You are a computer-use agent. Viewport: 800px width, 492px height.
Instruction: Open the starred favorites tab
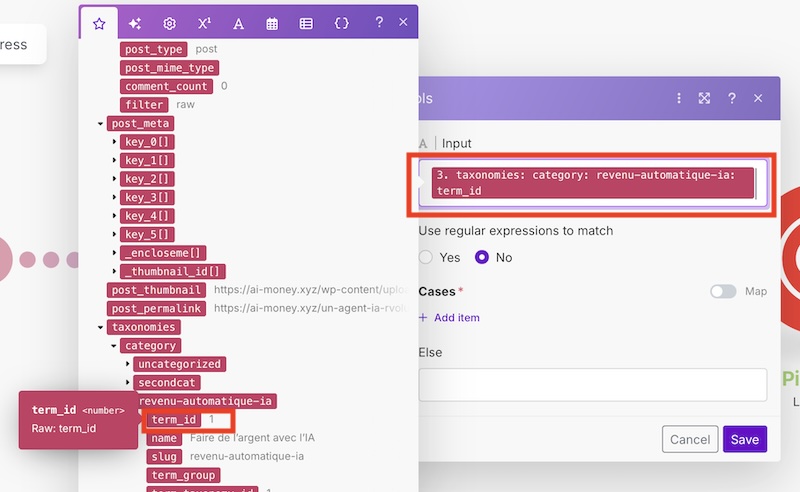tap(99, 23)
